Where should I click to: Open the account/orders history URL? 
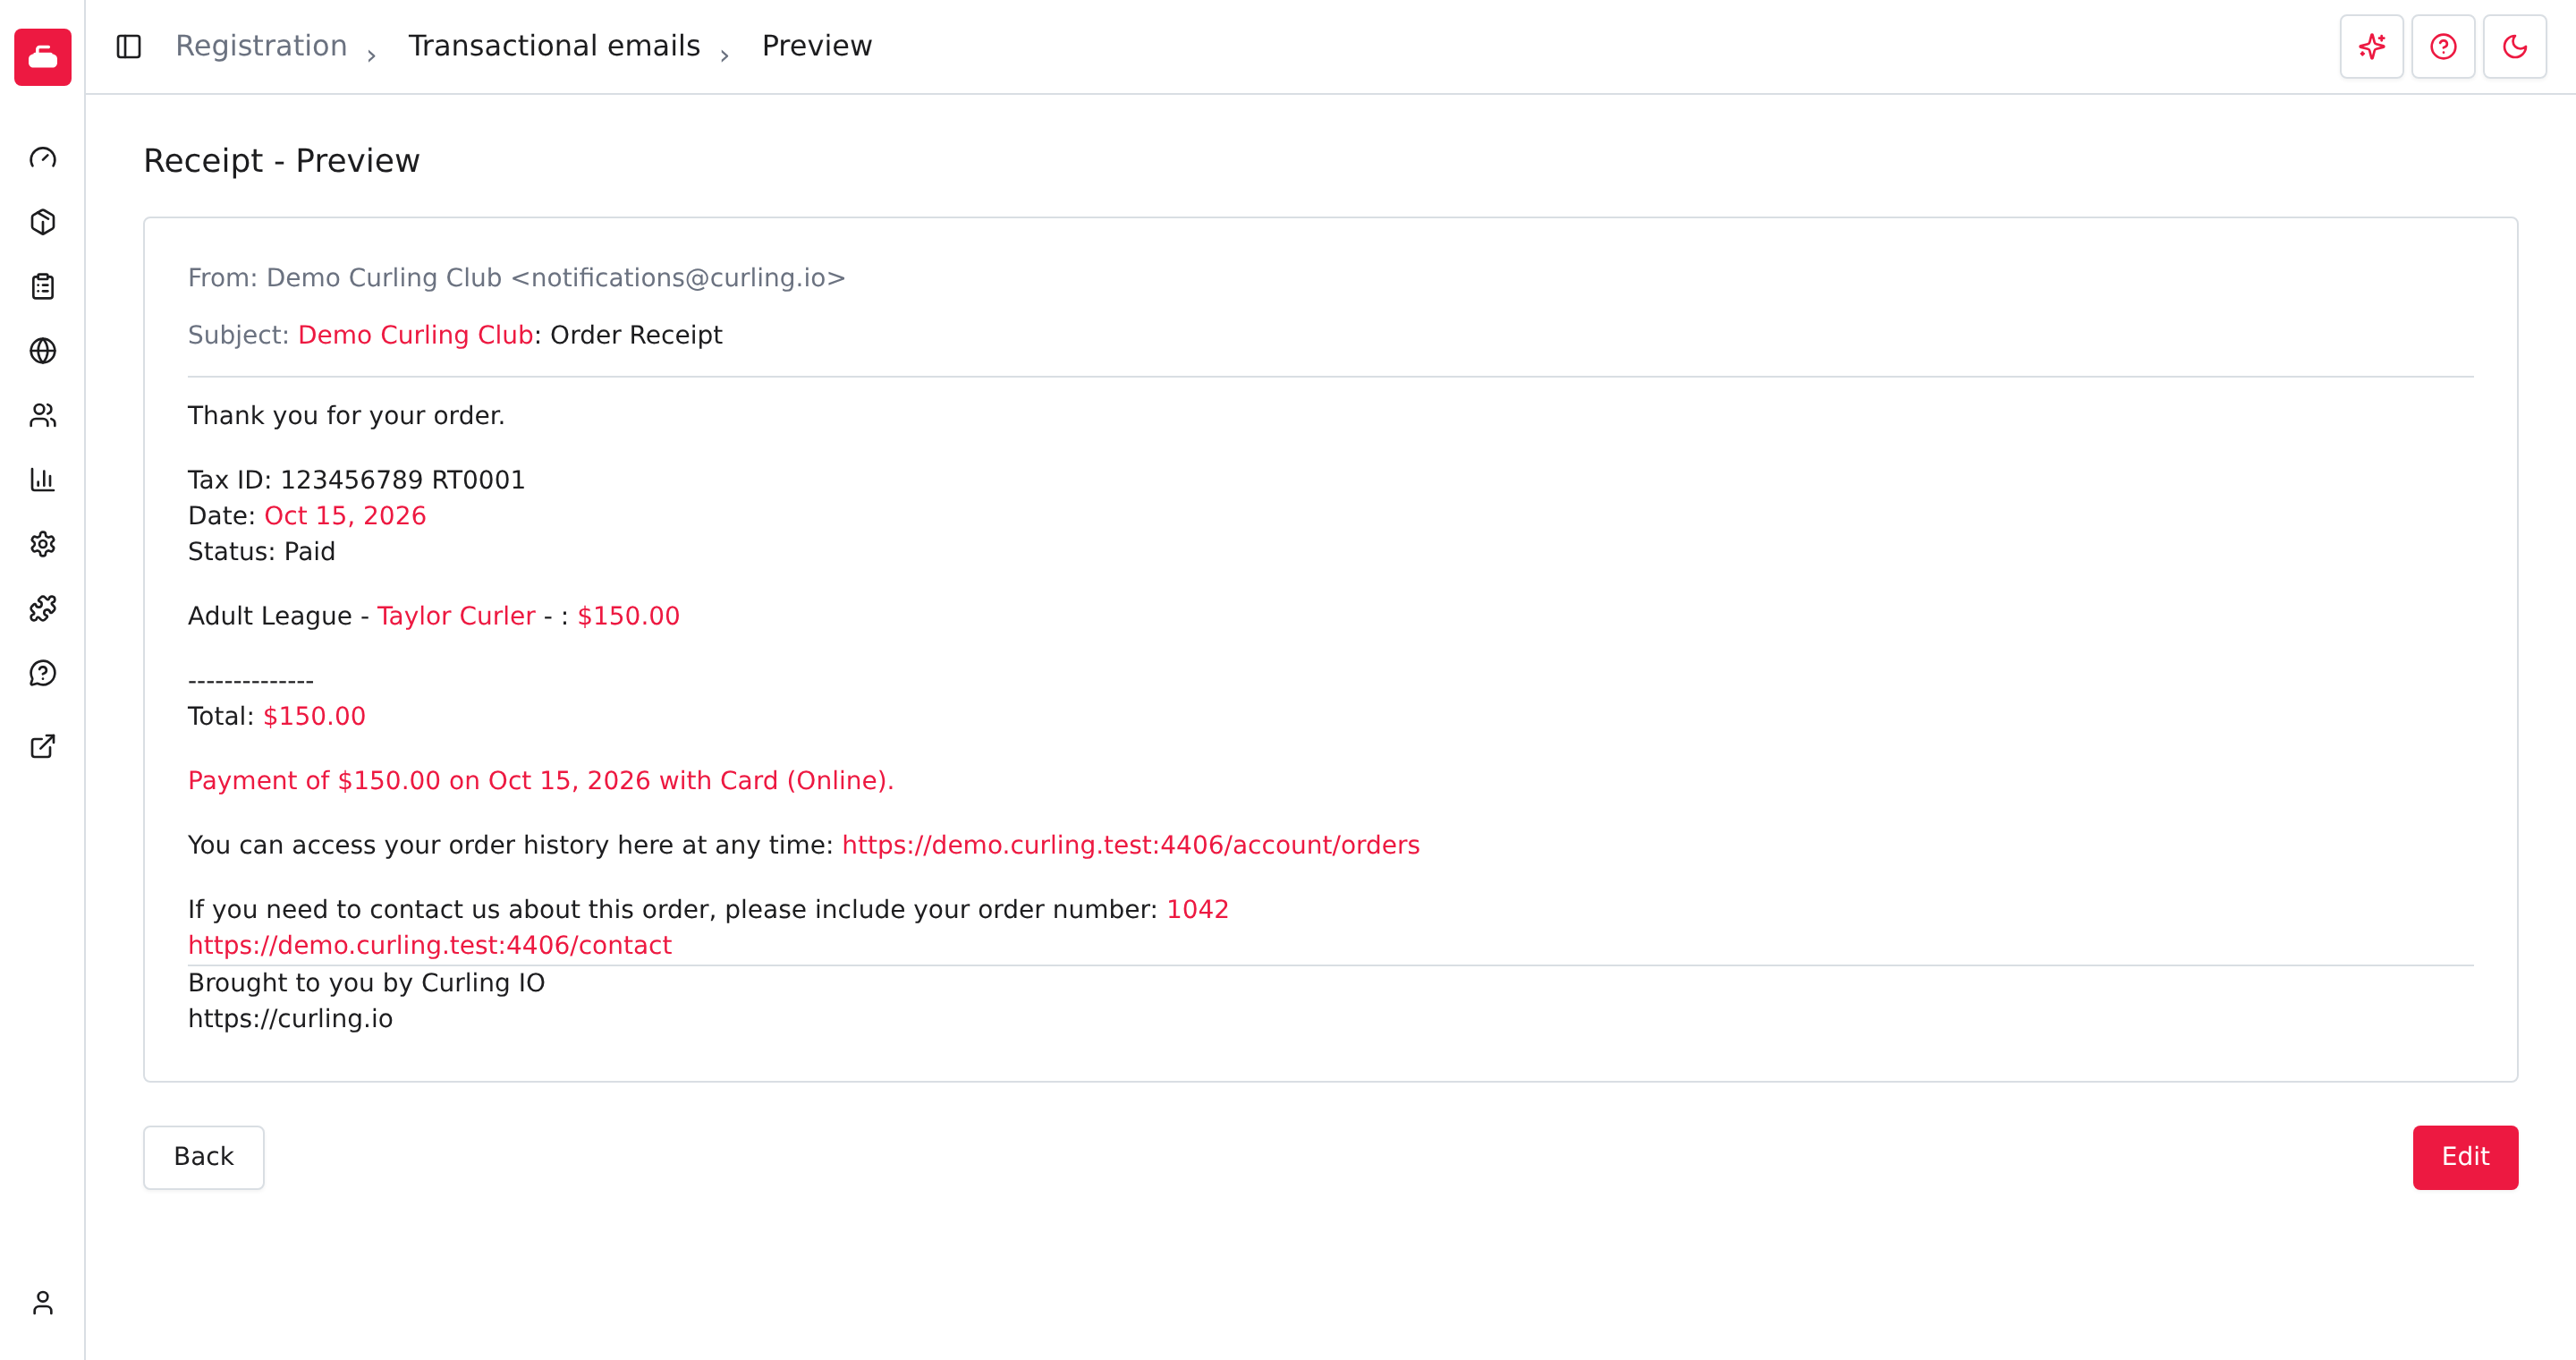coord(1130,845)
